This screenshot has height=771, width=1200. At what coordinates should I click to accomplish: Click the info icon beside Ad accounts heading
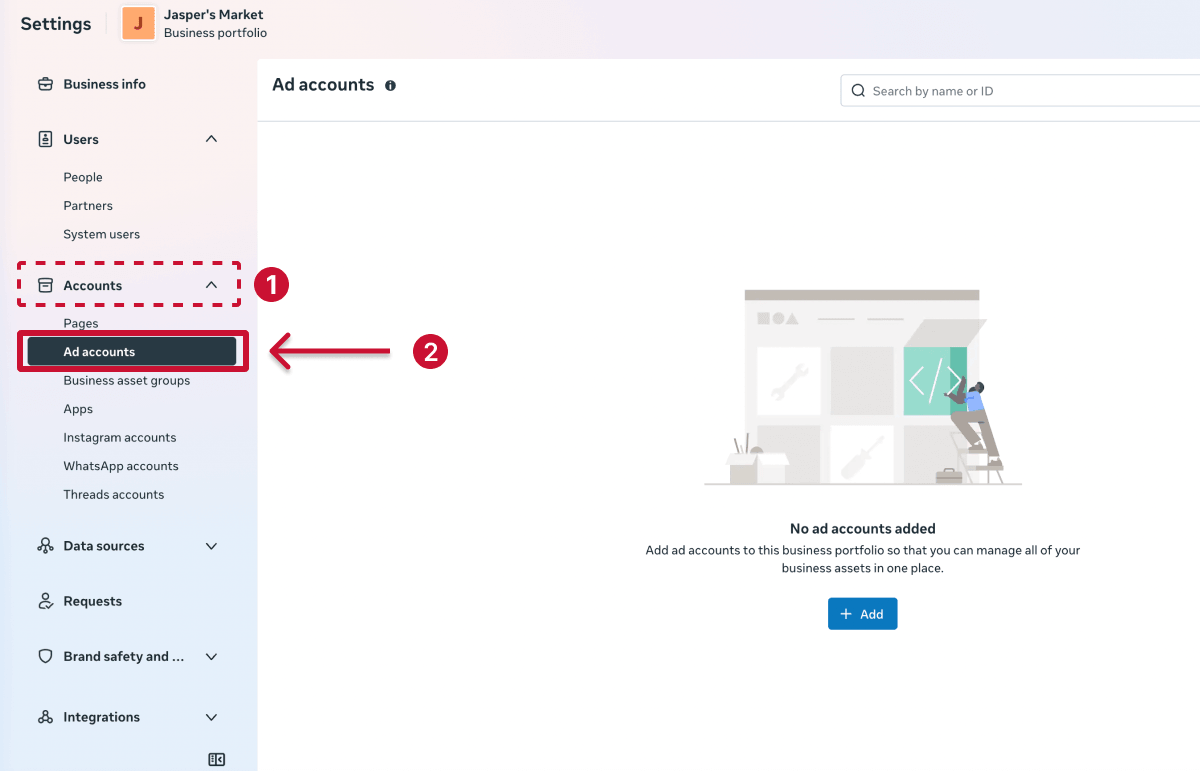(390, 85)
